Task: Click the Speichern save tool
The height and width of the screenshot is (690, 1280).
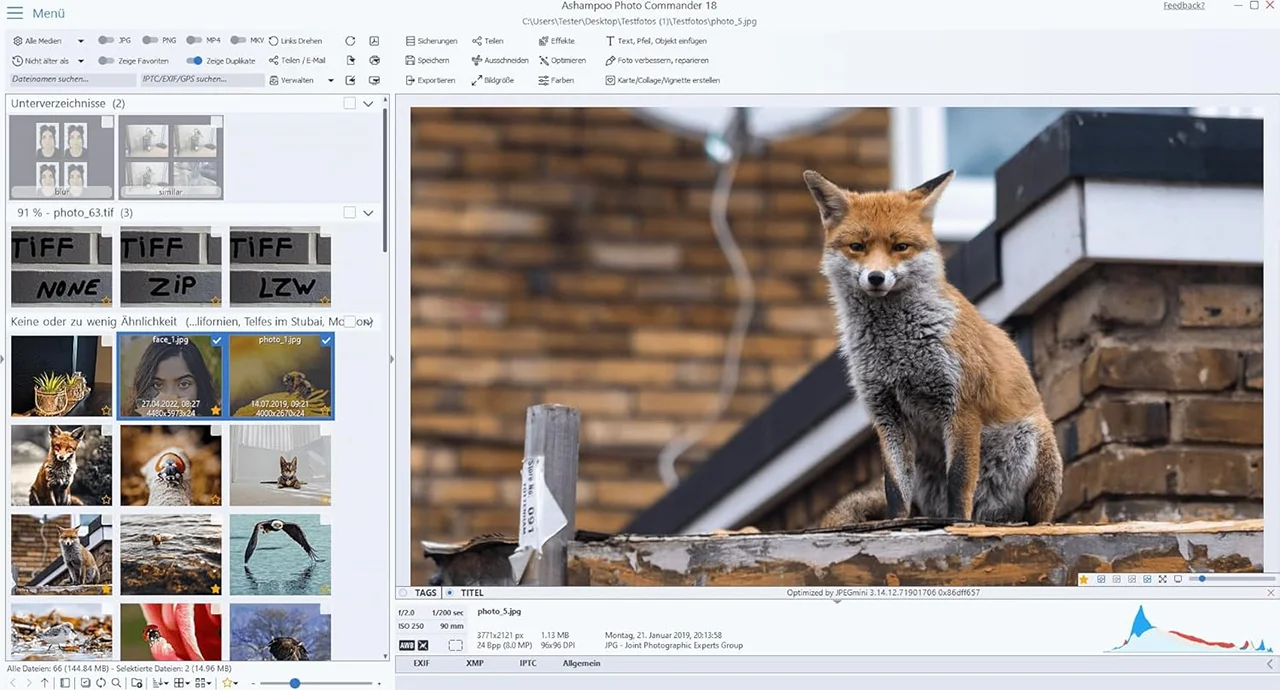Action: (x=427, y=60)
